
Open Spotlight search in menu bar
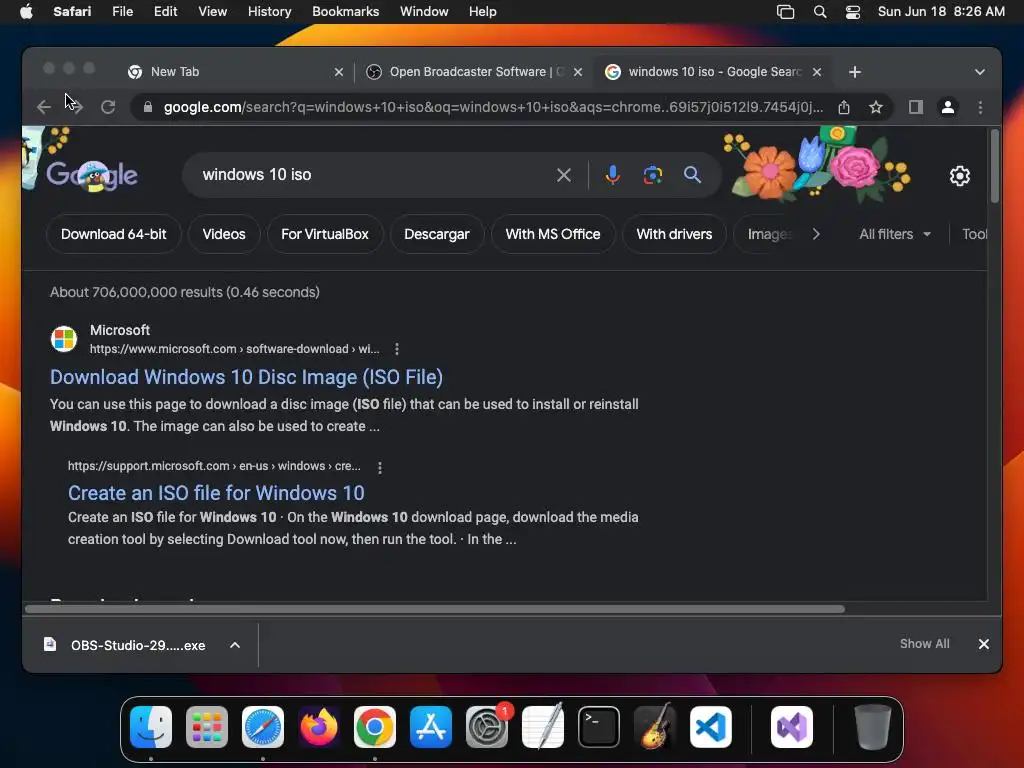[820, 12]
